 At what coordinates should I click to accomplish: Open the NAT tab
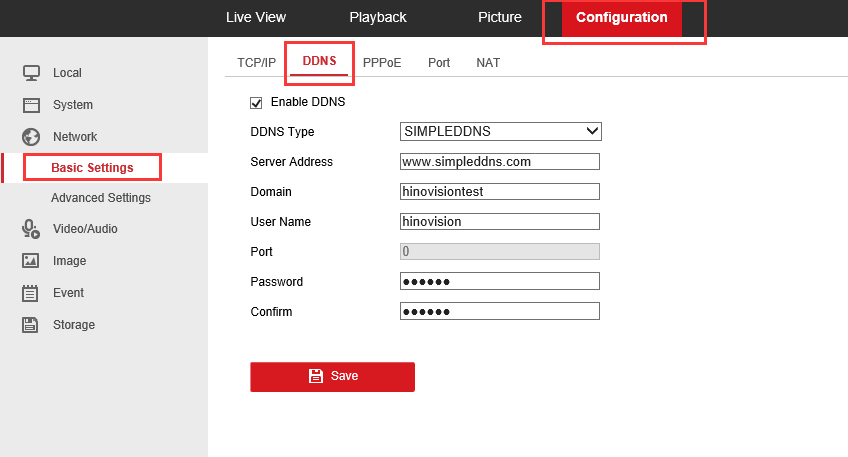point(488,62)
